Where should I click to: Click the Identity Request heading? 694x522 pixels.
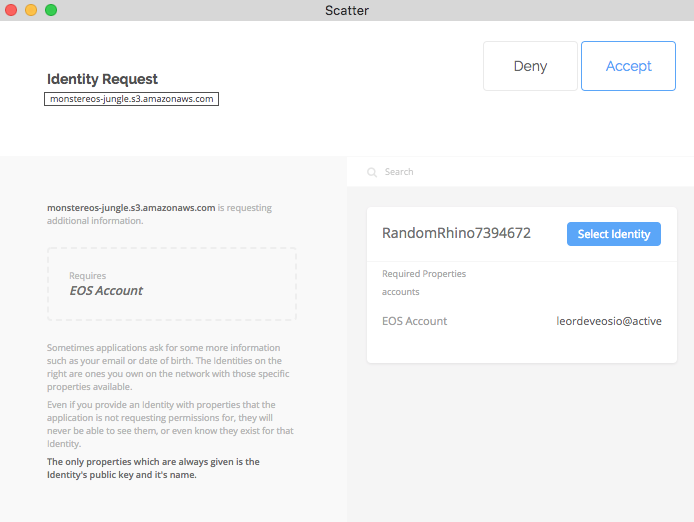pos(102,79)
